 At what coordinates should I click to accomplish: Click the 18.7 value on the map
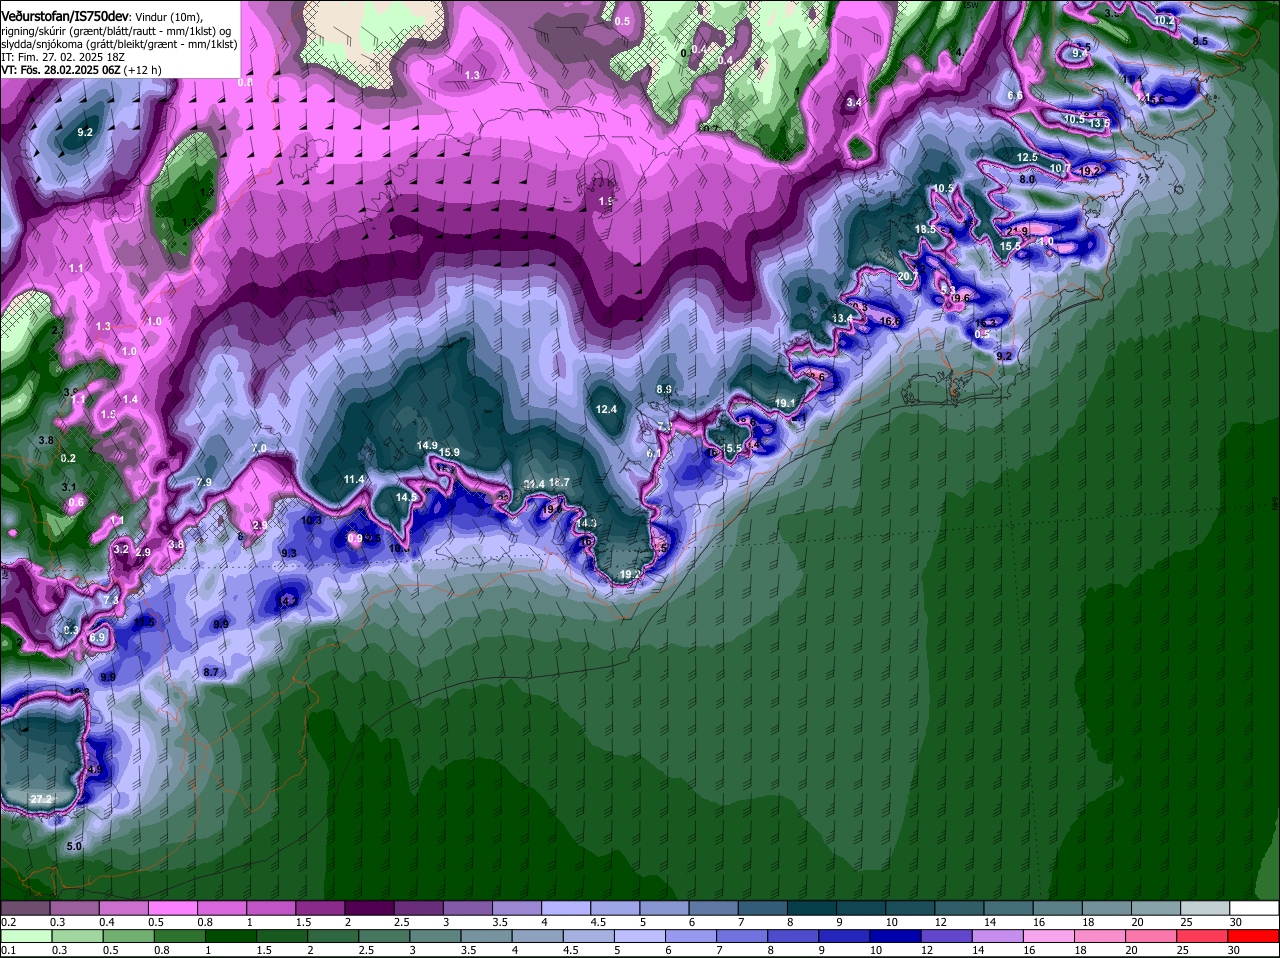559,482
